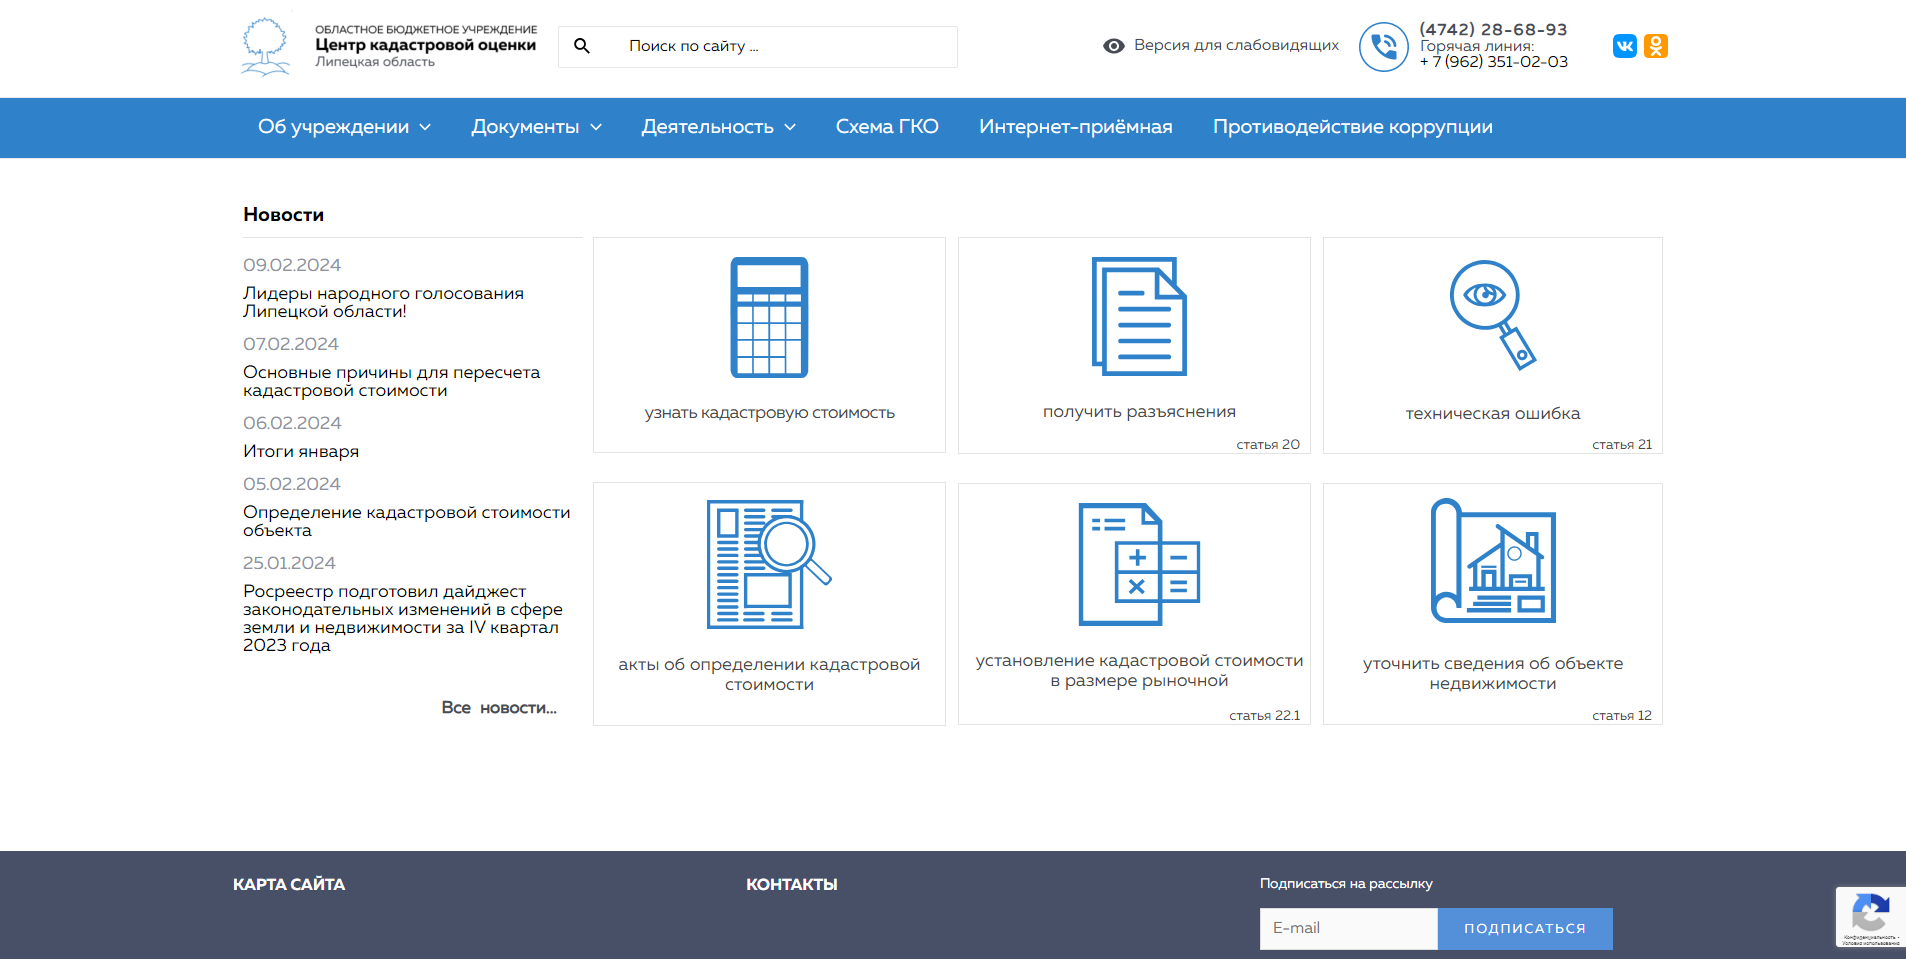This screenshot has height=959, width=1906.
Task: Open the Odnoklassniki social icon
Action: click(1655, 46)
